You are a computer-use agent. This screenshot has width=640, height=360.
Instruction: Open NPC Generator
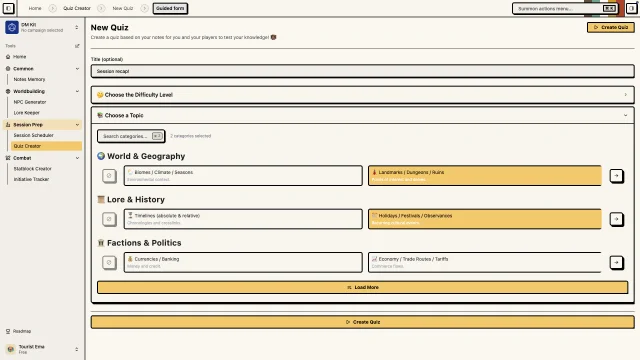[x=30, y=102]
